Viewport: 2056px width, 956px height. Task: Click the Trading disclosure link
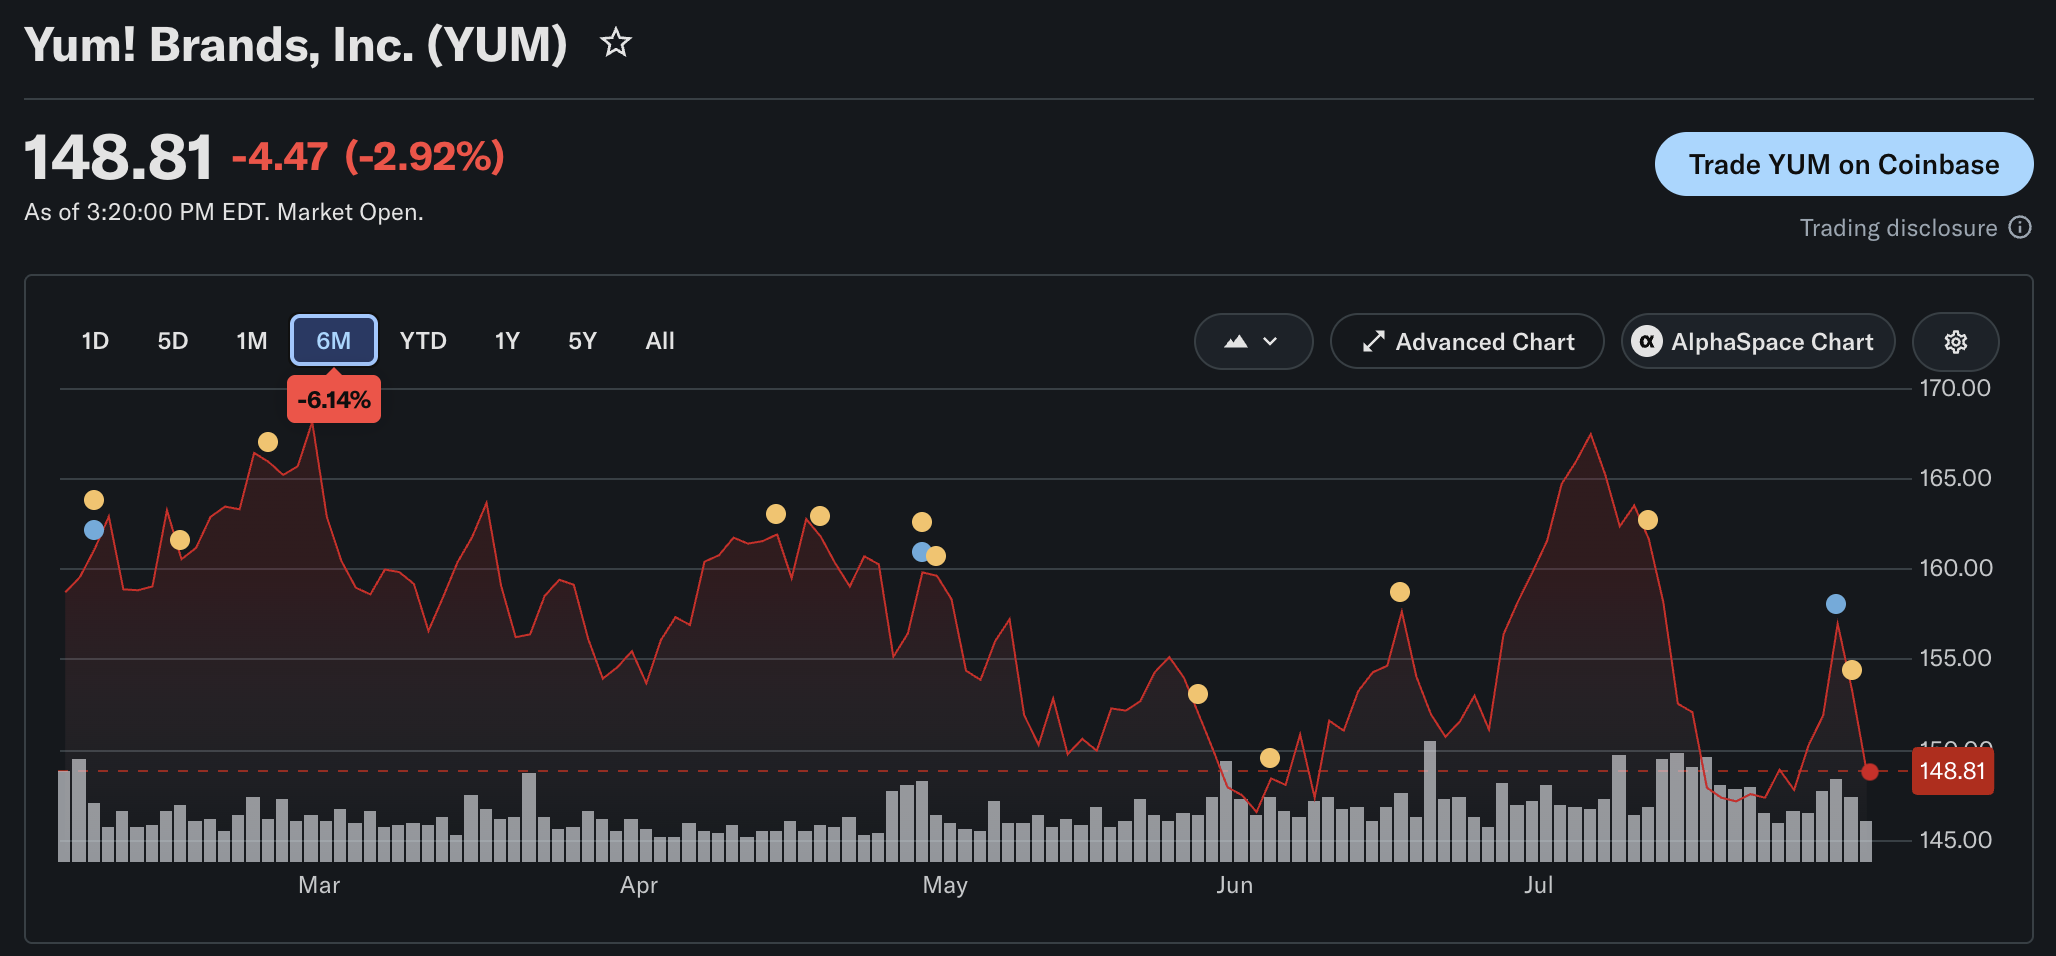[1898, 228]
